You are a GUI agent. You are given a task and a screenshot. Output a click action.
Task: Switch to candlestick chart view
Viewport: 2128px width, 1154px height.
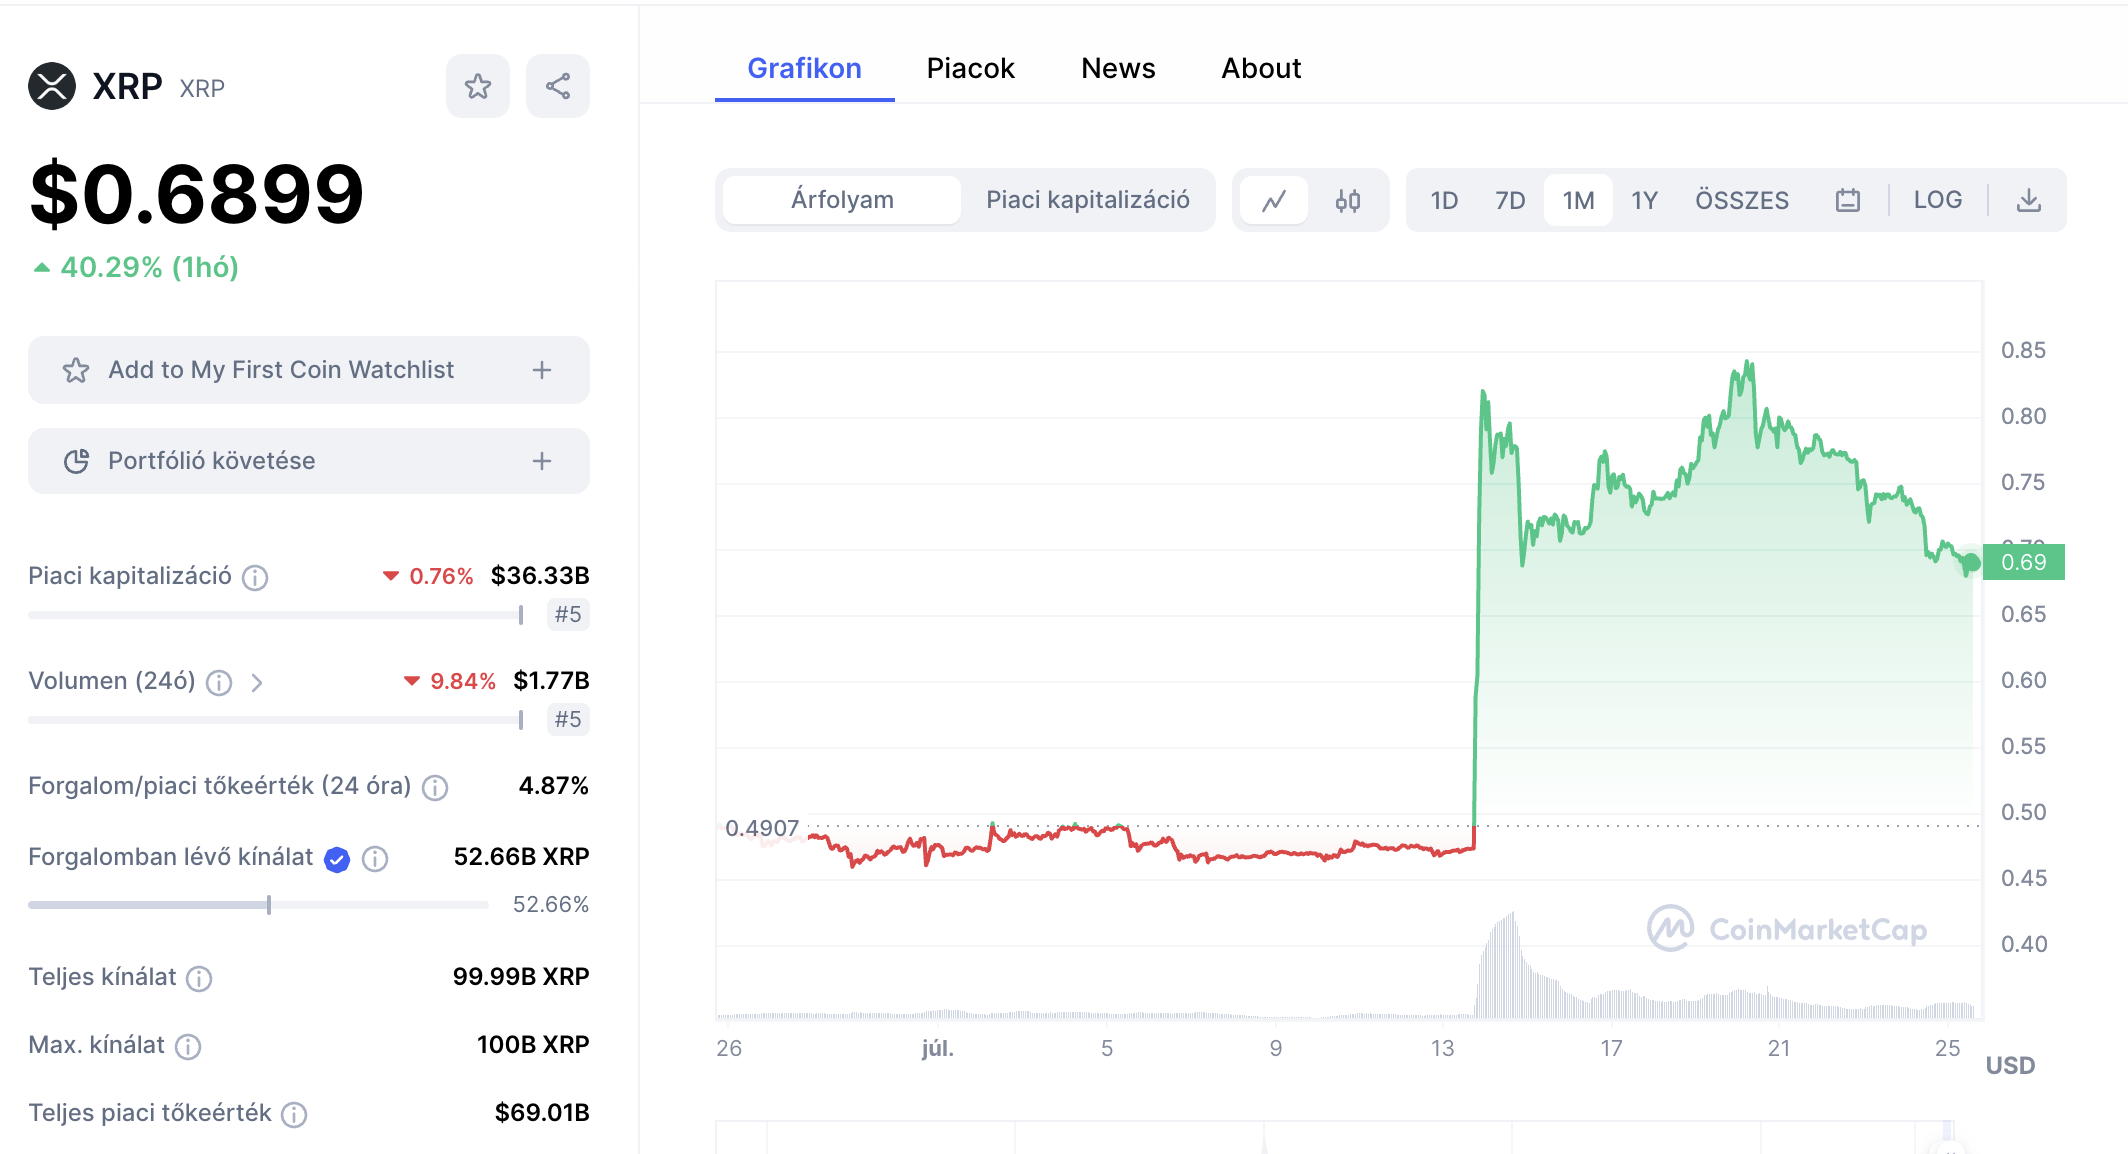[1348, 200]
